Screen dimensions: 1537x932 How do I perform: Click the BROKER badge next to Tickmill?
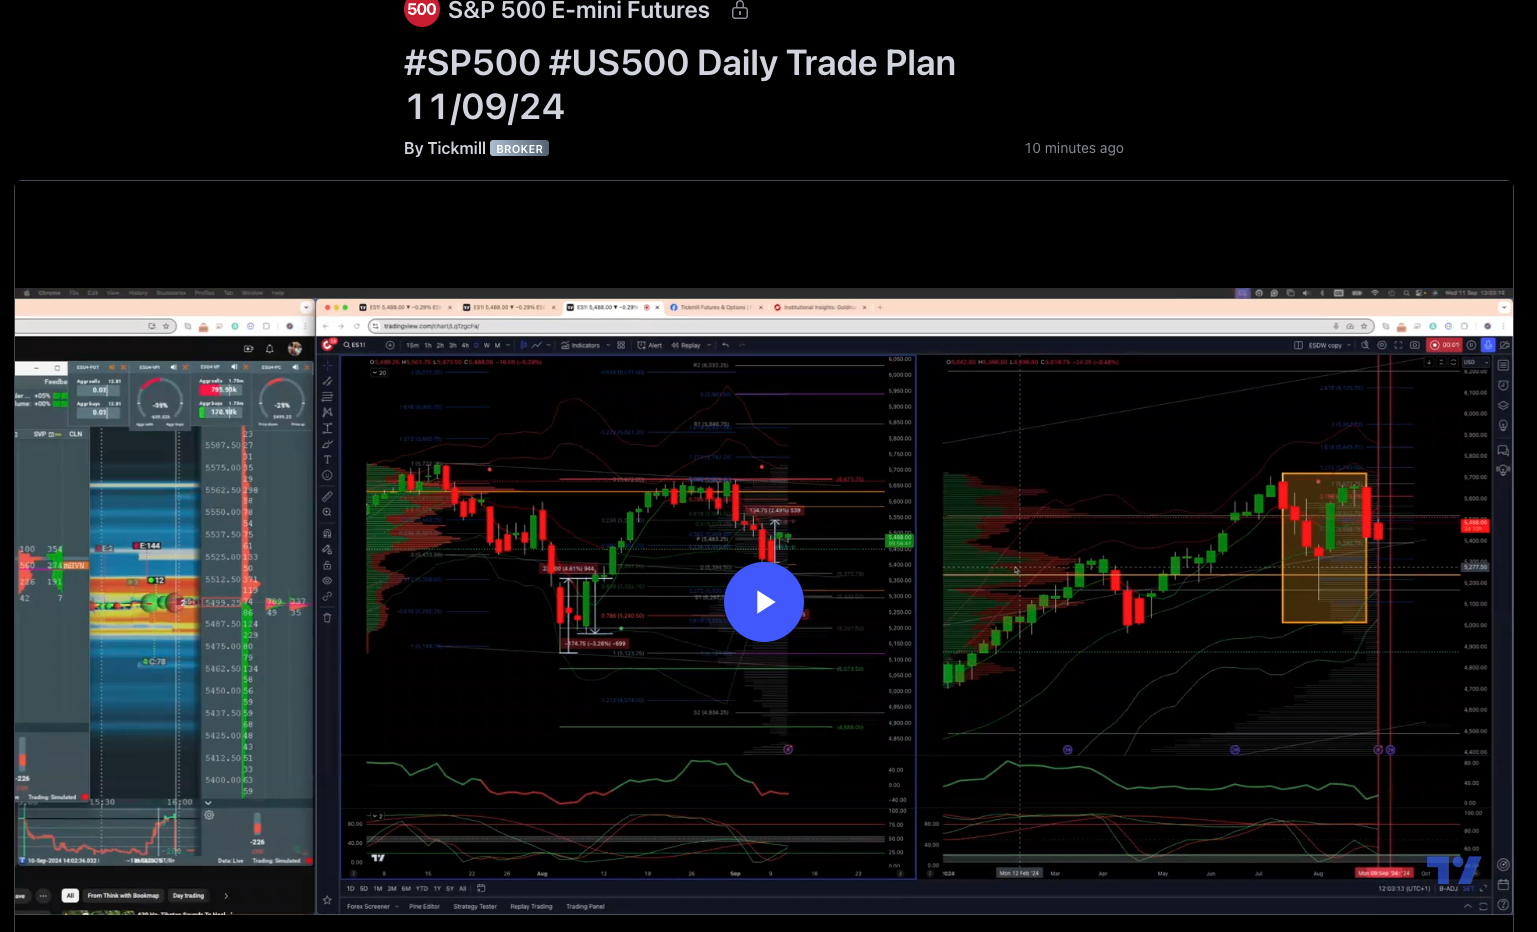tap(519, 149)
